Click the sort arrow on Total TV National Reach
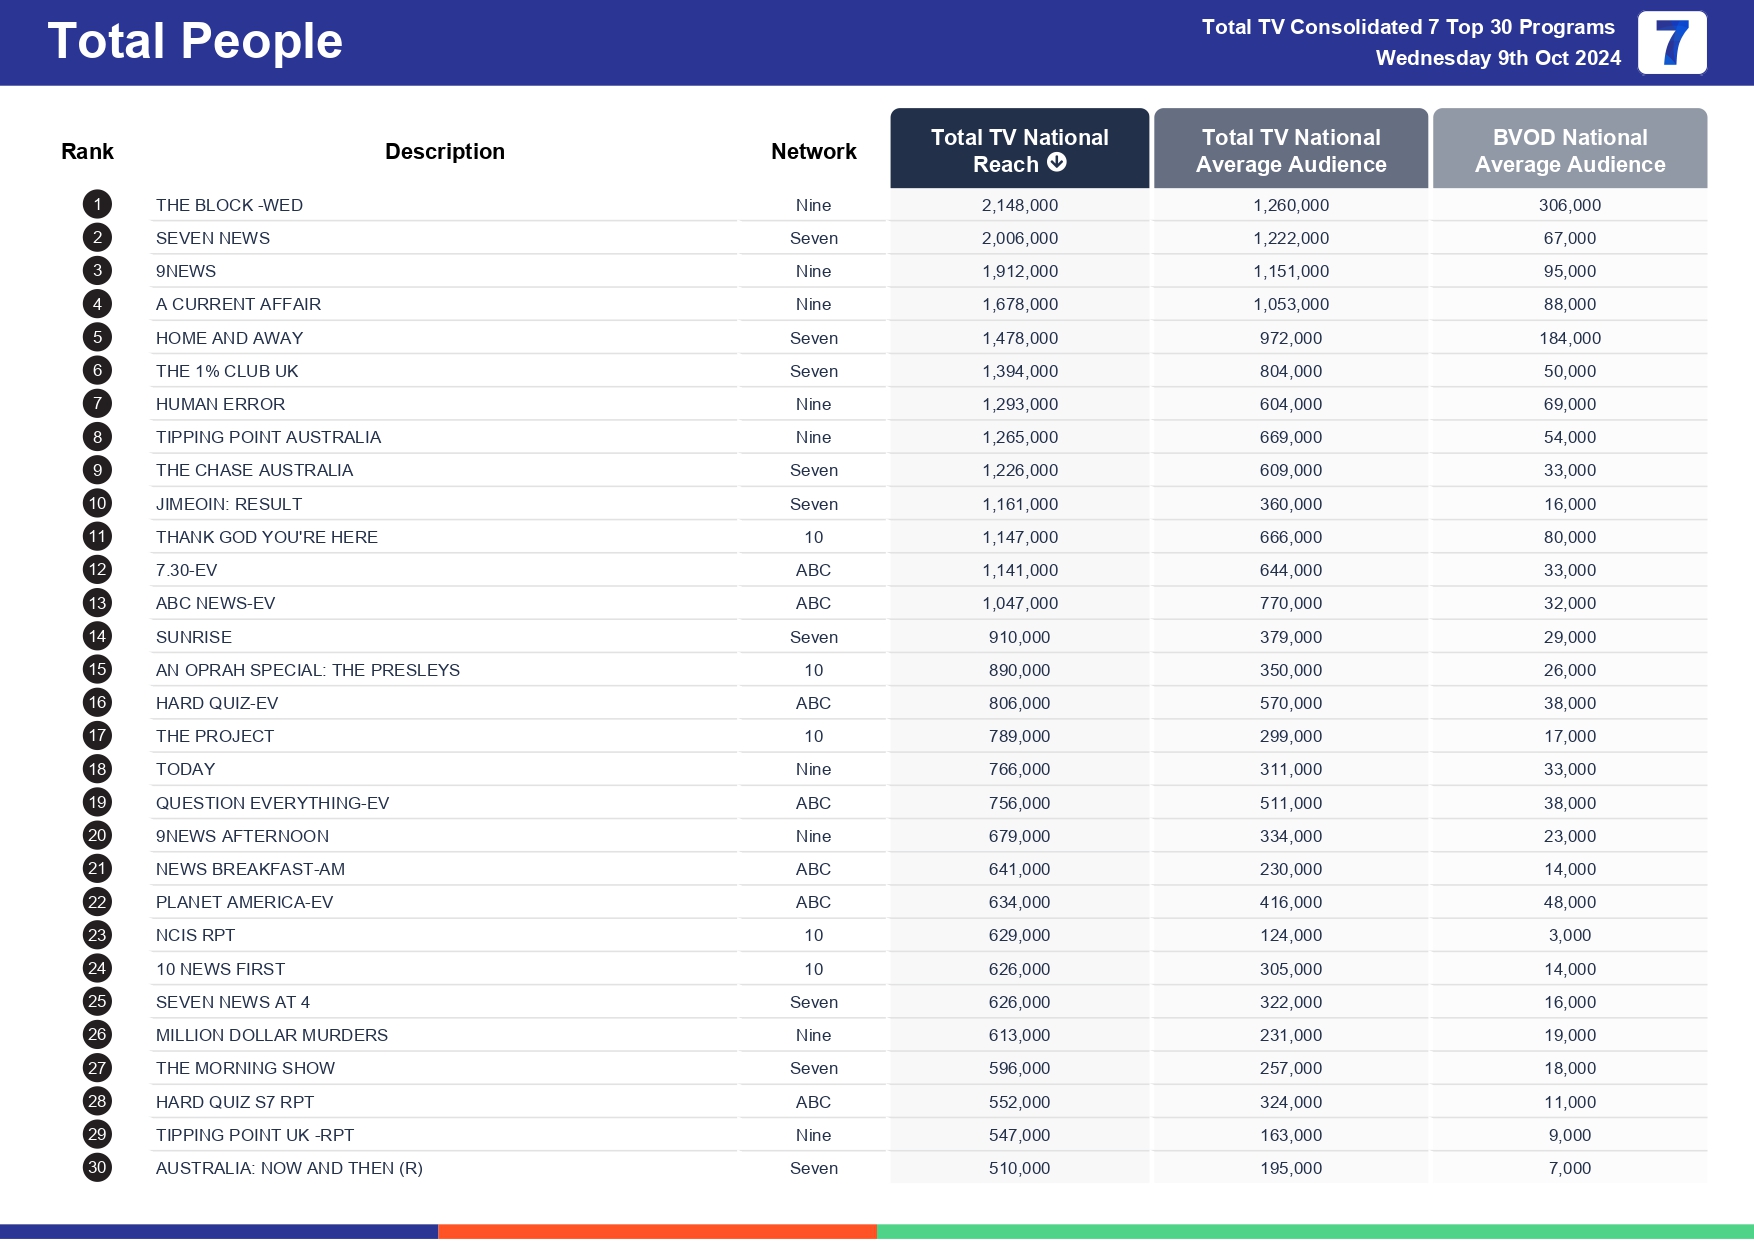Viewport: 1754px width, 1241px height. pos(1057,165)
